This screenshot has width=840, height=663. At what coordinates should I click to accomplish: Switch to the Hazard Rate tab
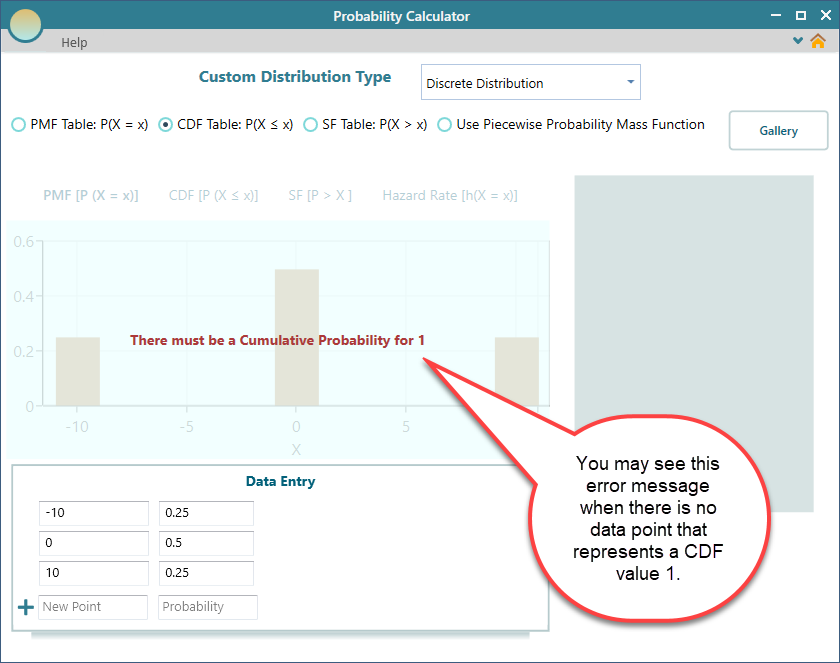coord(449,196)
